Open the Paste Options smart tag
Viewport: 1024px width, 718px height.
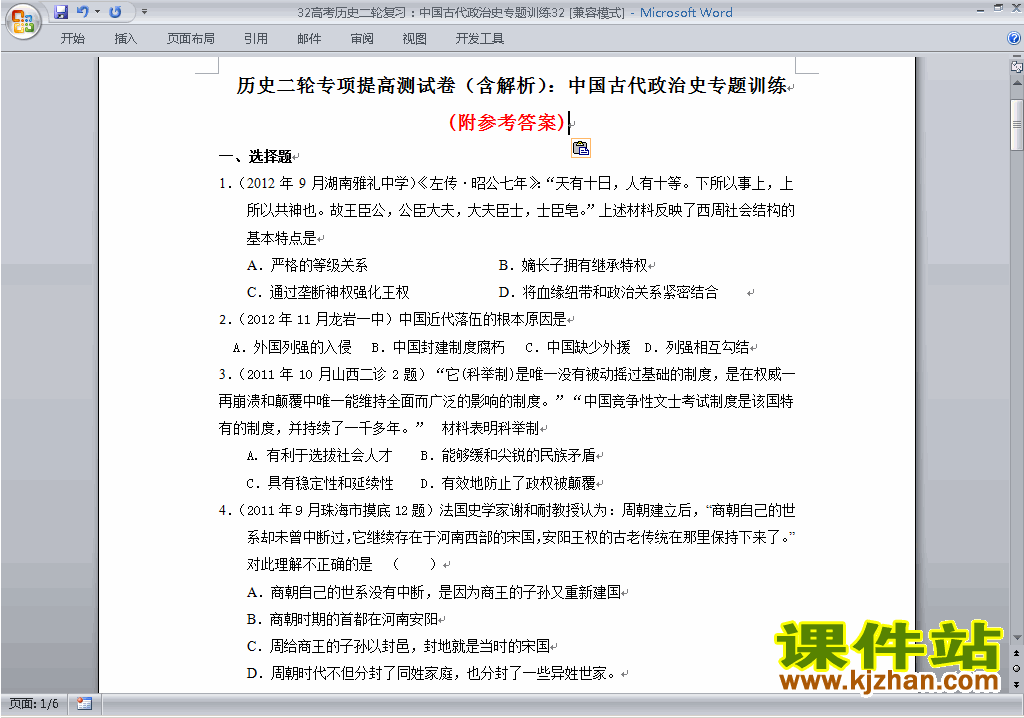(580, 148)
